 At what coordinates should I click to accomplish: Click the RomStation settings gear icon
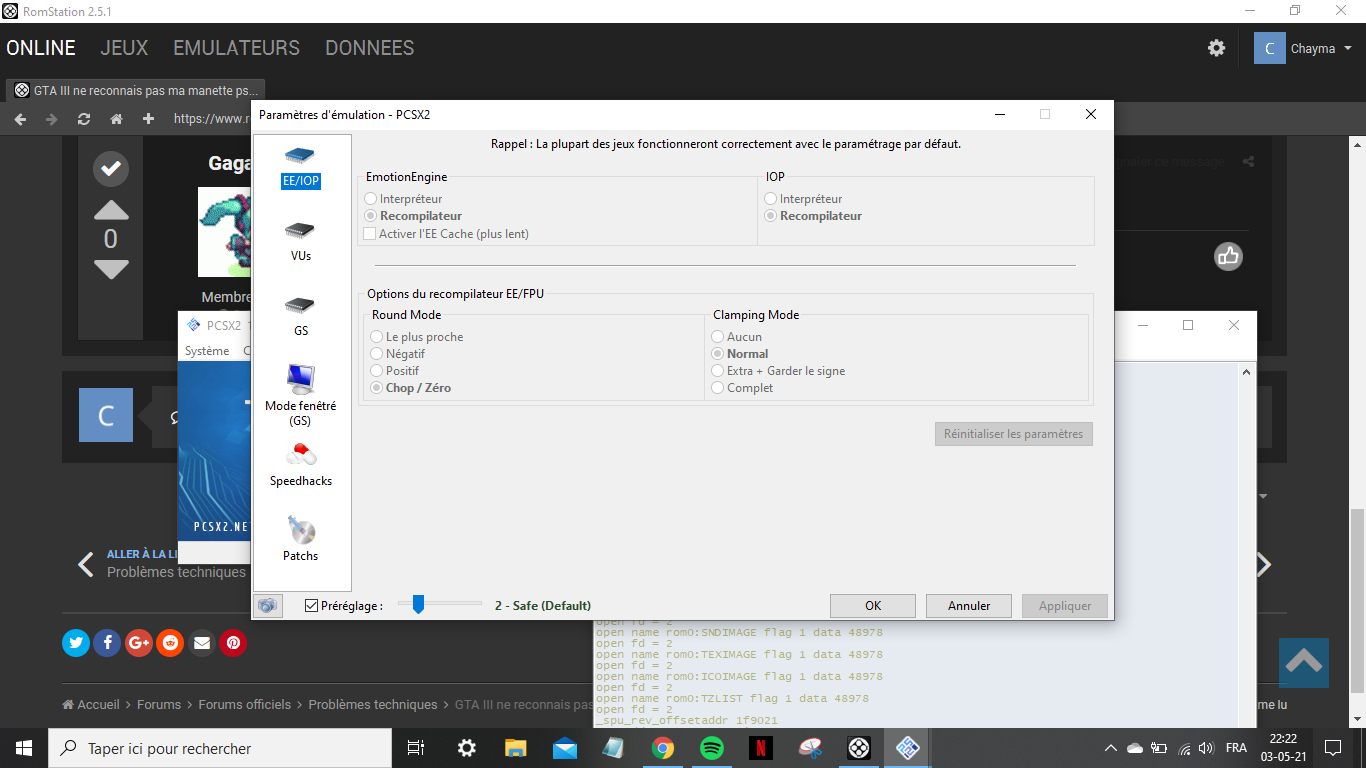coord(1216,48)
